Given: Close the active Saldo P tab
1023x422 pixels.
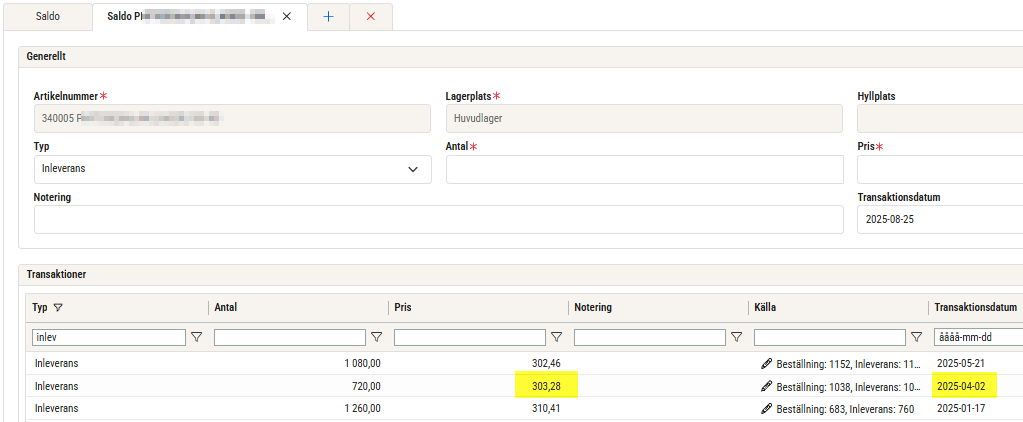Looking at the screenshot, I should point(286,17).
